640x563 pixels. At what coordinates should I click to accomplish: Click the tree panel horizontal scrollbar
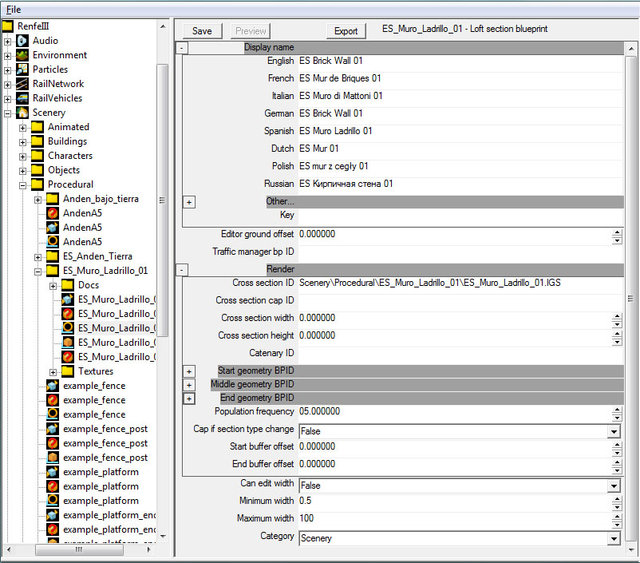80,550
